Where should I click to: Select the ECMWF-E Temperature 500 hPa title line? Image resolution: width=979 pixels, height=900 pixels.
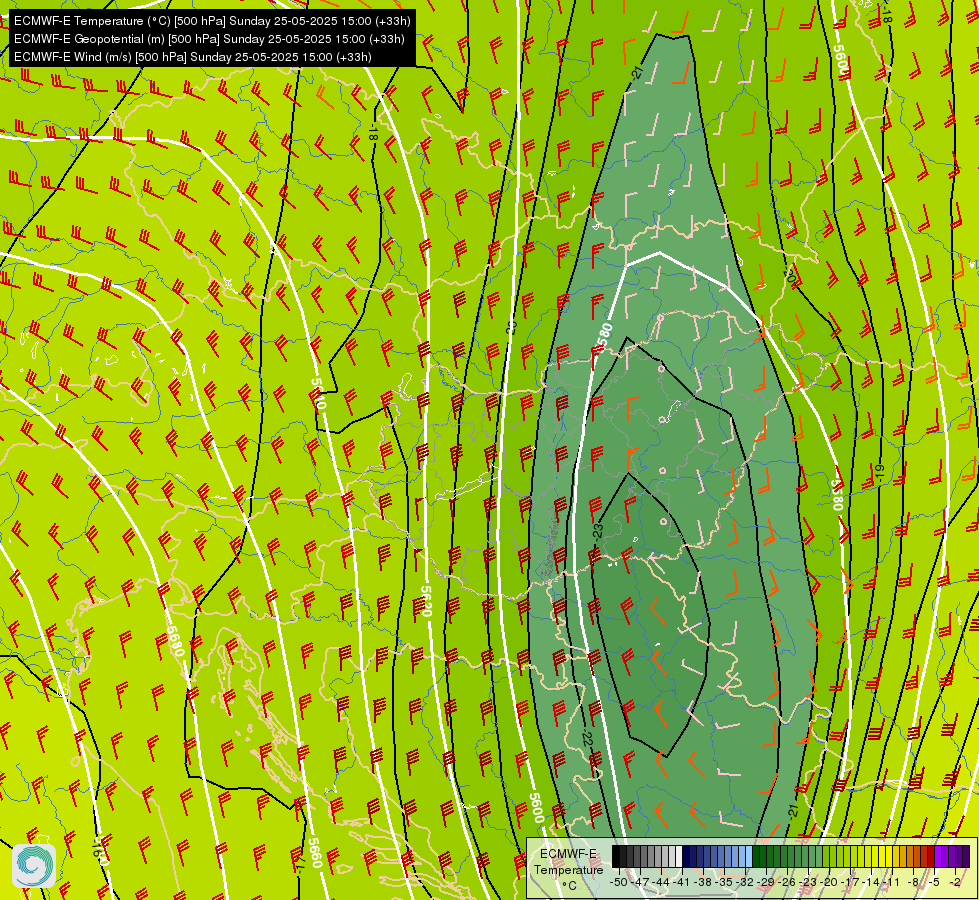click(212, 21)
